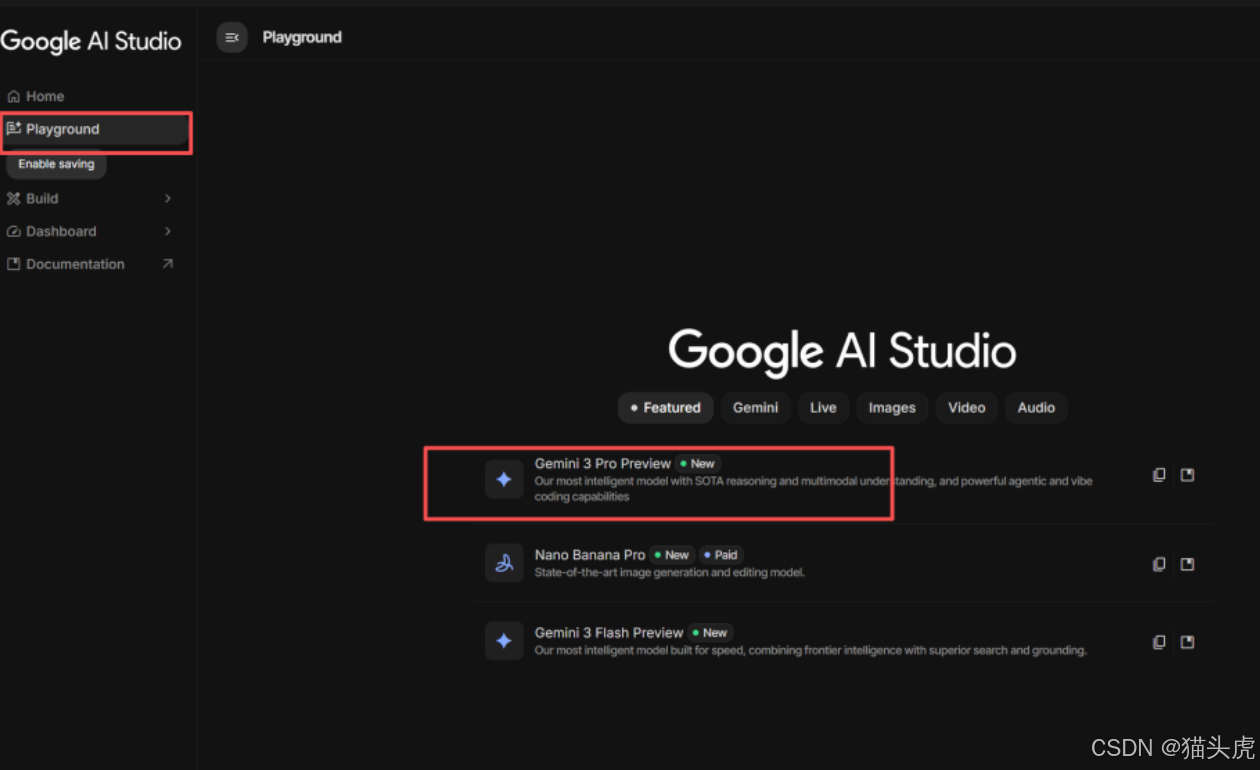Click the Build tools icon in the sidebar
Viewport: 1260px width, 770px height.
pyautogui.click(x=12, y=198)
